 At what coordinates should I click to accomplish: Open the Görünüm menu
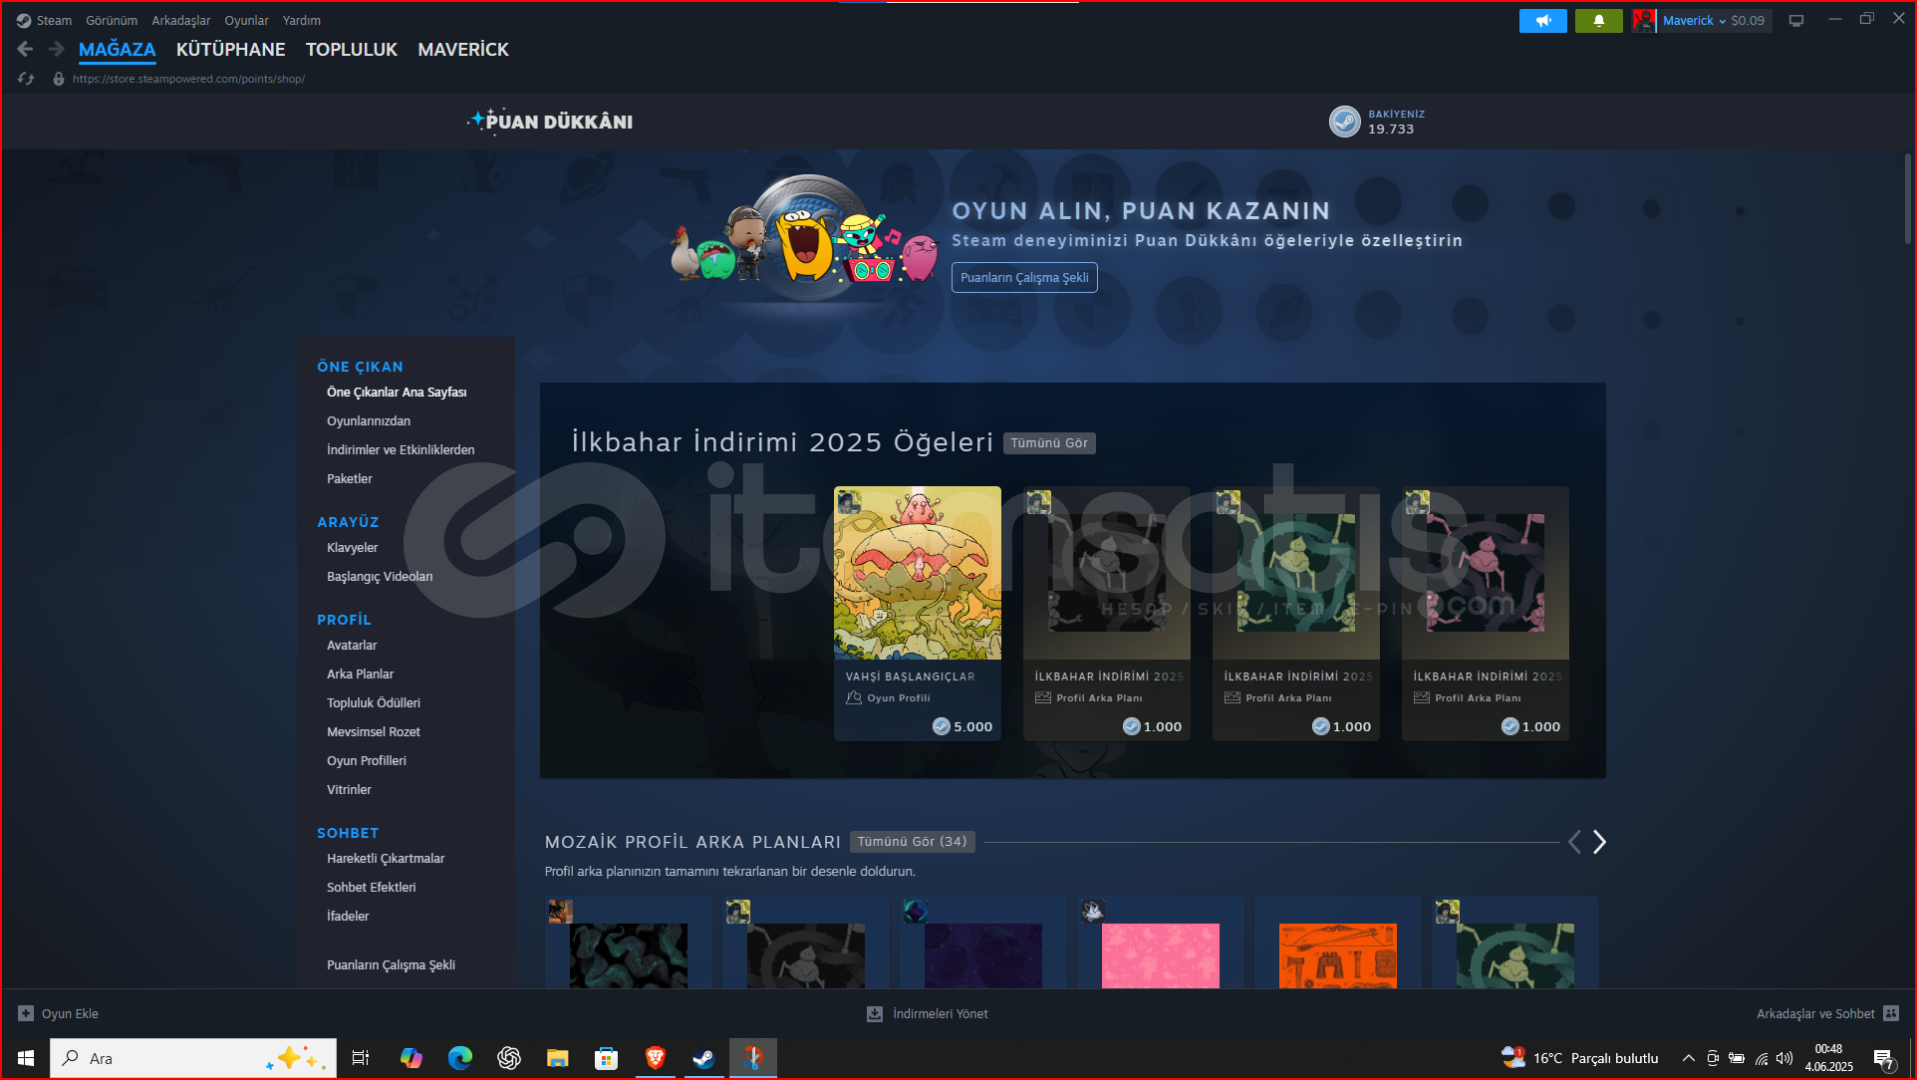pyautogui.click(x=111, y=20)
